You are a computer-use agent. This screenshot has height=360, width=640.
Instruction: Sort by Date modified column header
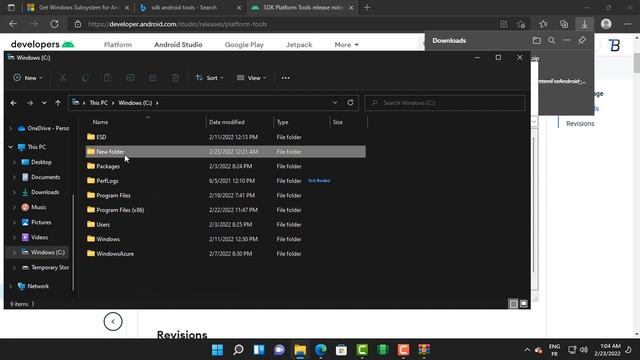point(227,122)
